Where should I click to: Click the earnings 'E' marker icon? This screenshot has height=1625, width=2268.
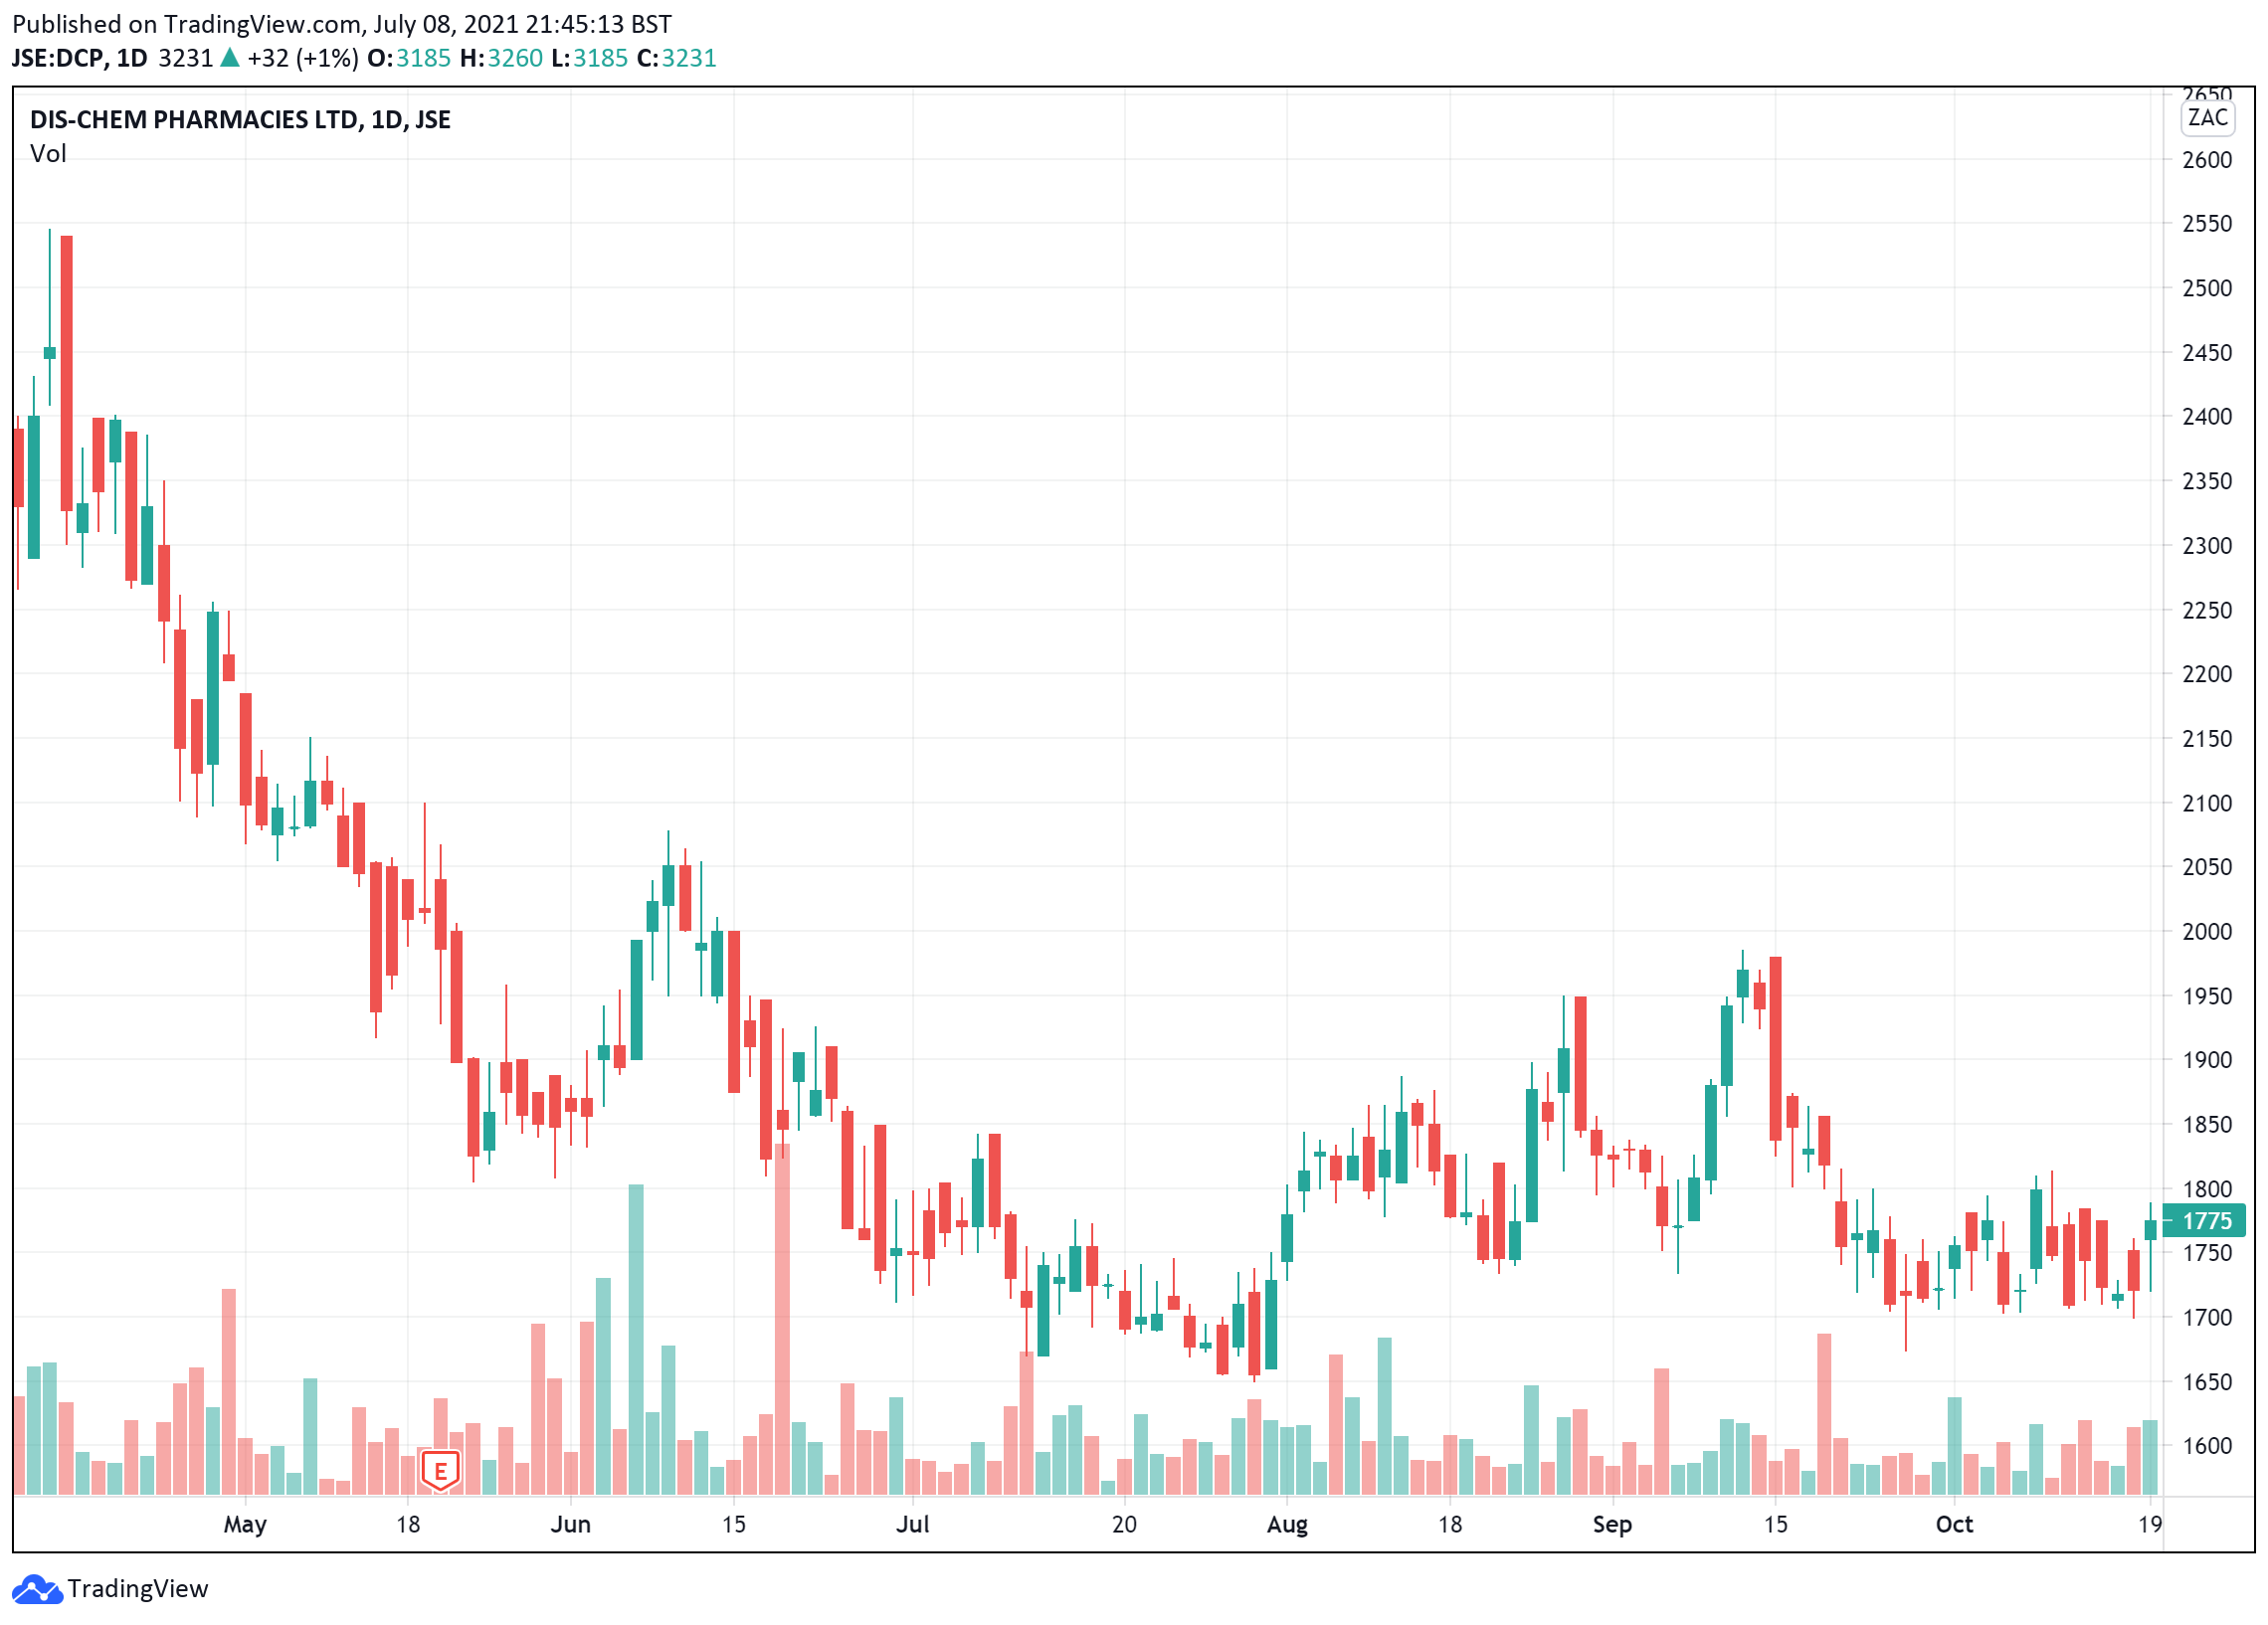[440, 1471]
